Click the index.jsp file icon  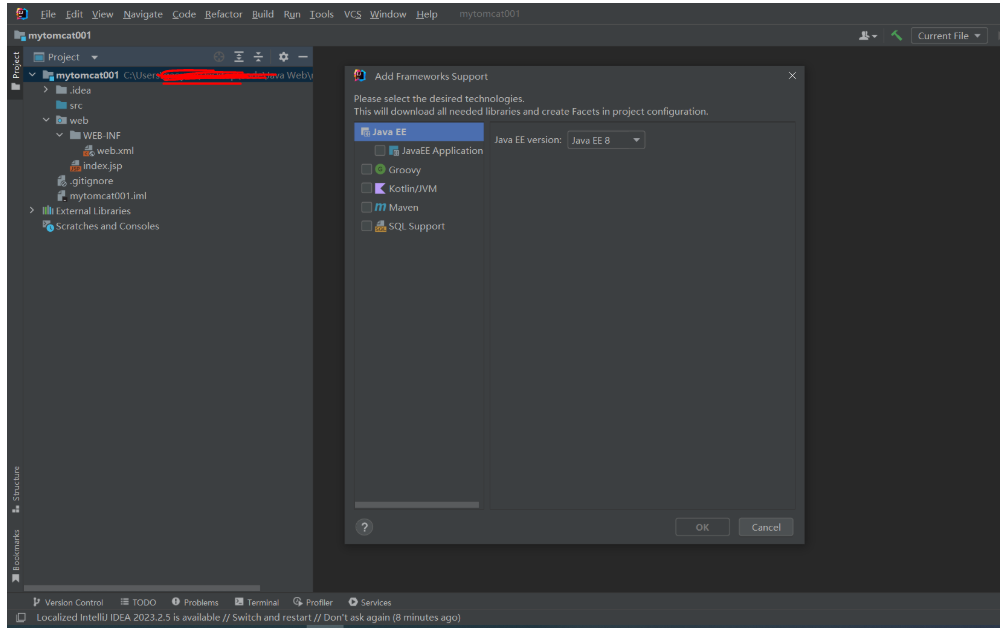(75, 166)
